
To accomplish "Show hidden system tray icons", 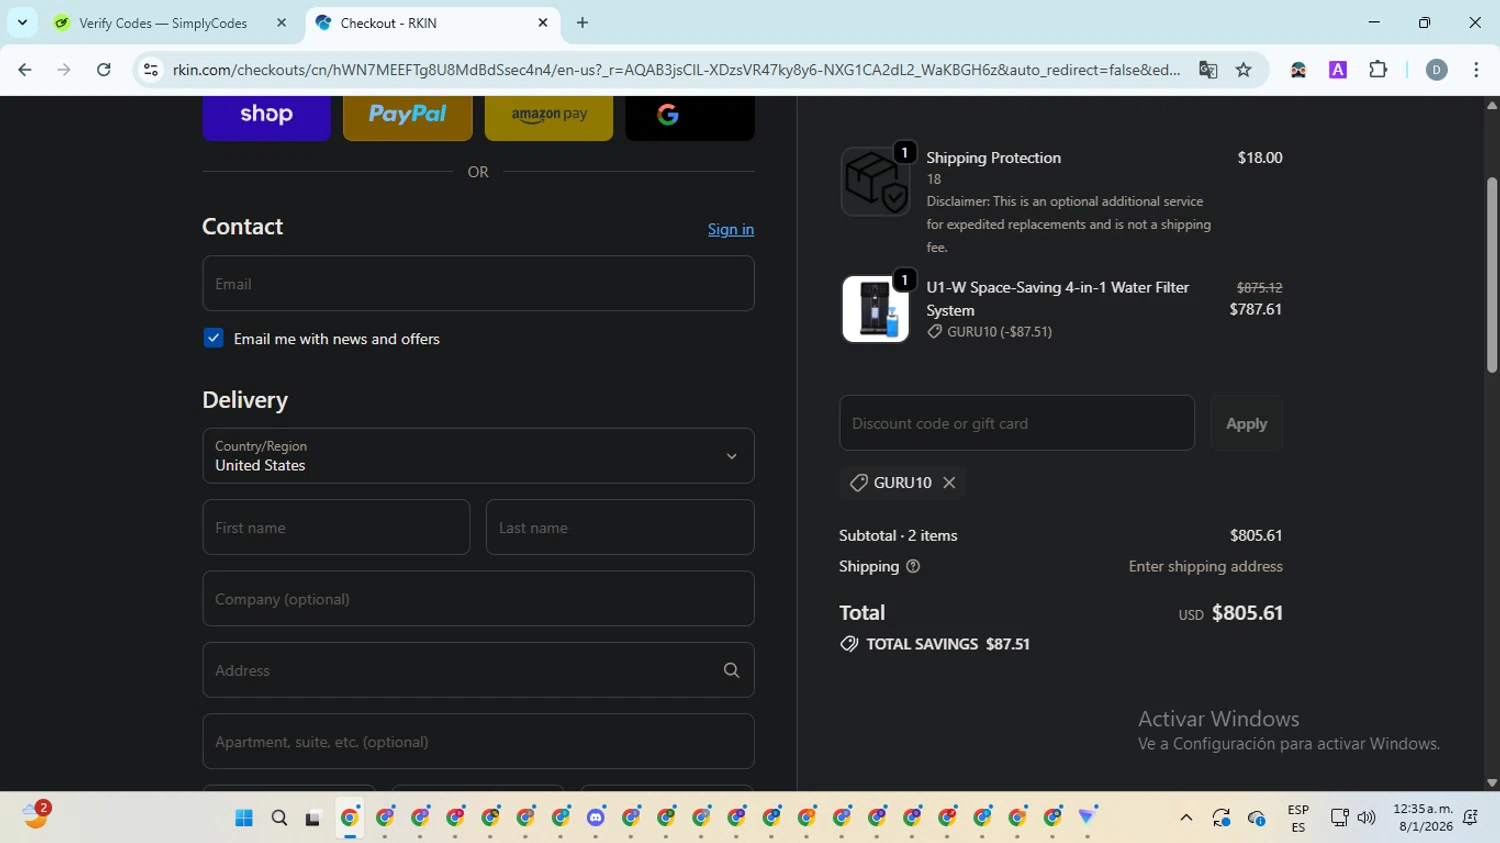I will point(1186,818).
